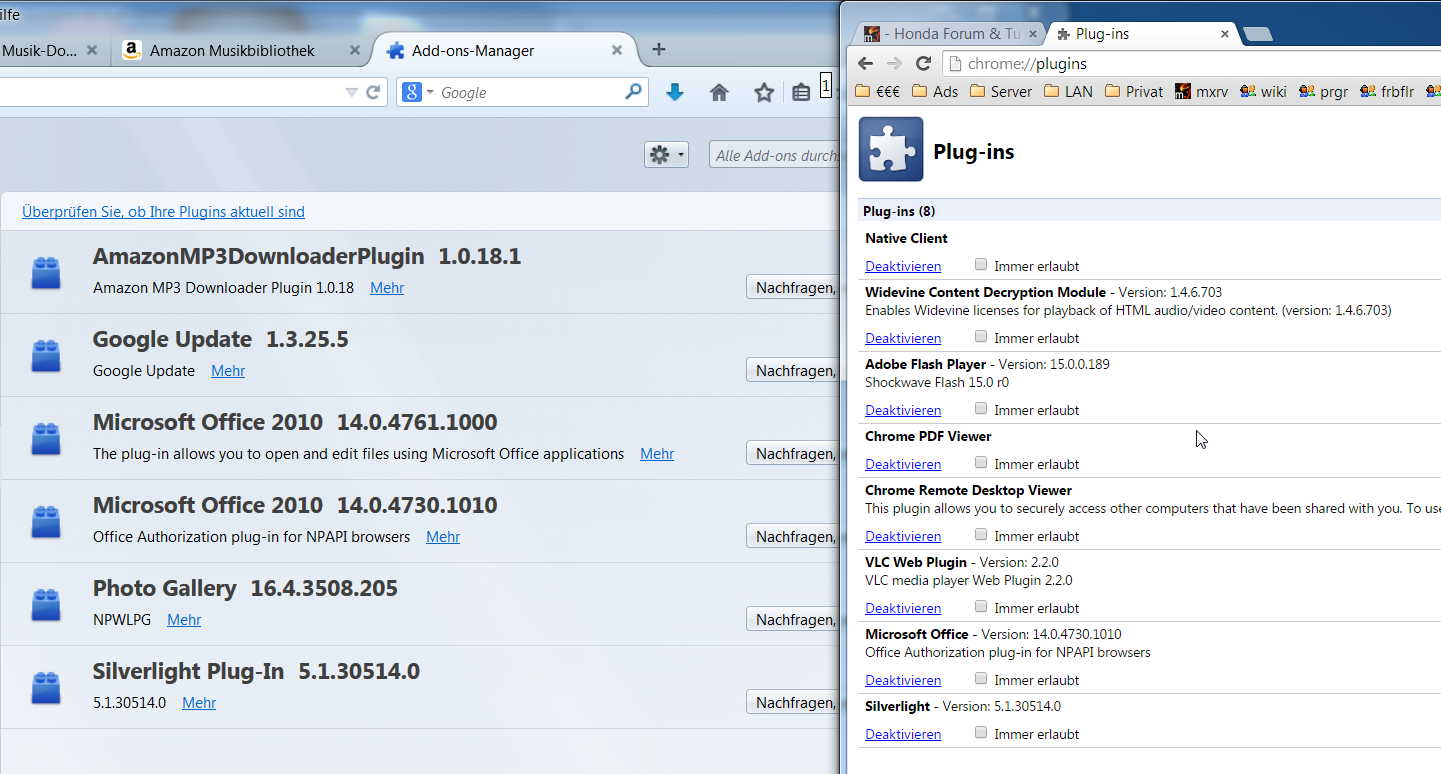Viewport: 1441px width, 774px height.
Task: Open new Firefox tab with plus button
Action: click(658, 49)
